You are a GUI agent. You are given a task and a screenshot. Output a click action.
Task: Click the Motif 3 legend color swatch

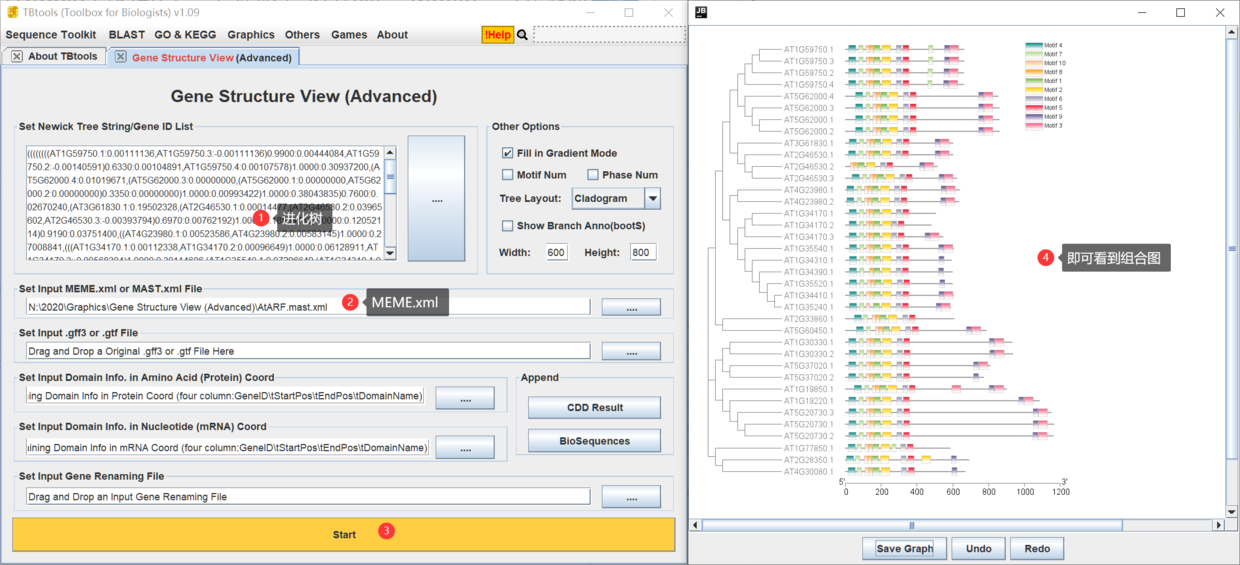tap(1034, 126)
